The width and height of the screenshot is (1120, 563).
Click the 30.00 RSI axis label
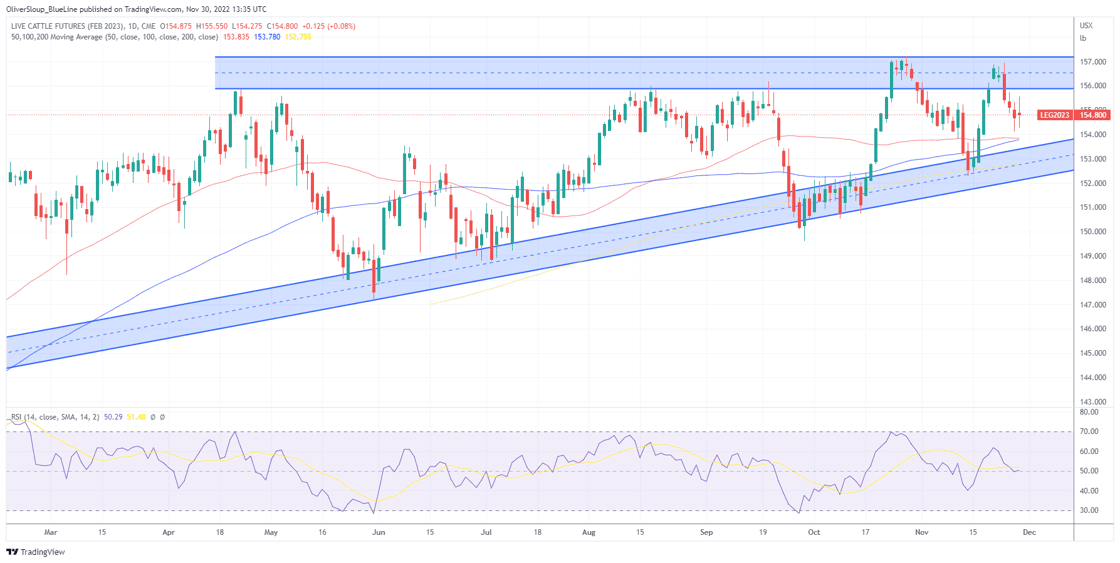pos(1091,512)
